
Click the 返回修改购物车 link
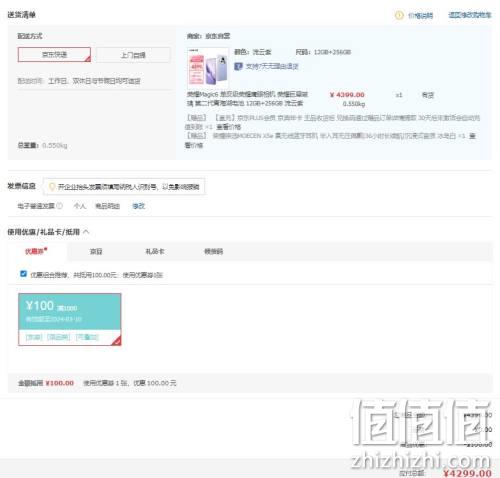pos(469,15)
